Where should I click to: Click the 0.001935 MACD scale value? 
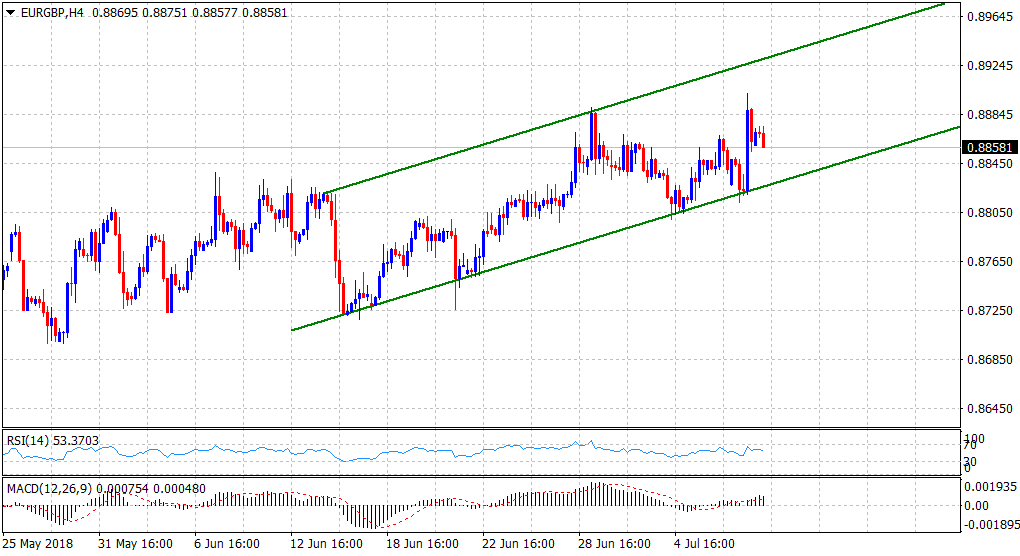click(x=989, y=485)
